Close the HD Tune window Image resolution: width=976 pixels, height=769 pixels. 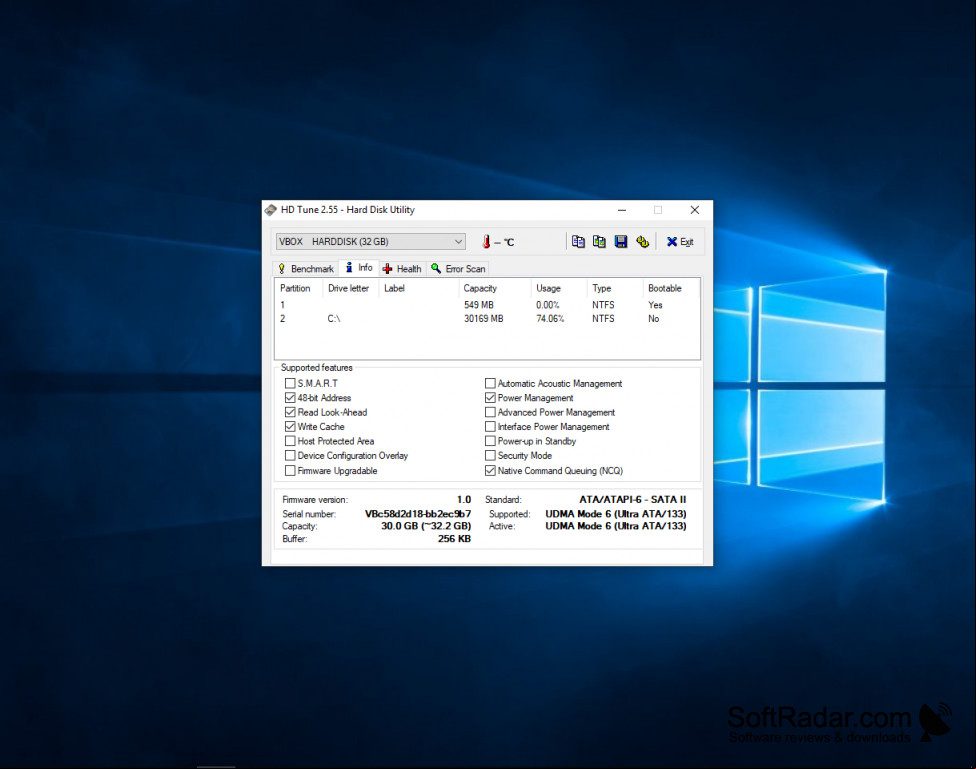tap(695, 210)
